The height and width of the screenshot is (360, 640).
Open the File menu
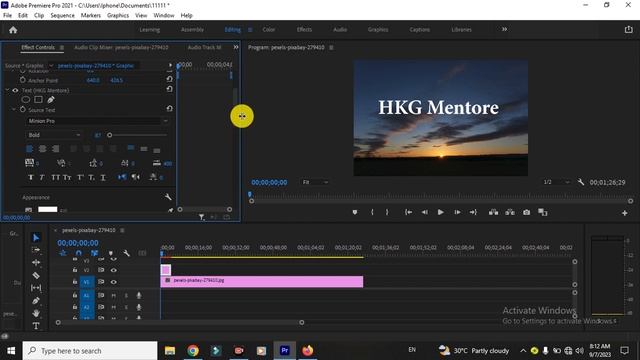(7, 16)
